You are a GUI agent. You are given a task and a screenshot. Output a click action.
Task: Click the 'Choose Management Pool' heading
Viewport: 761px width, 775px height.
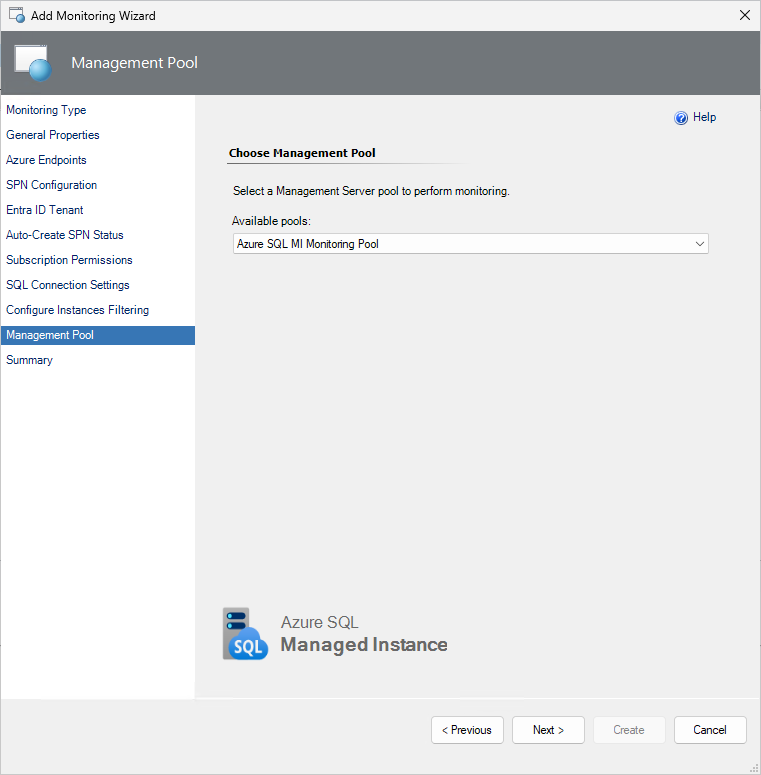coord(302,153)
